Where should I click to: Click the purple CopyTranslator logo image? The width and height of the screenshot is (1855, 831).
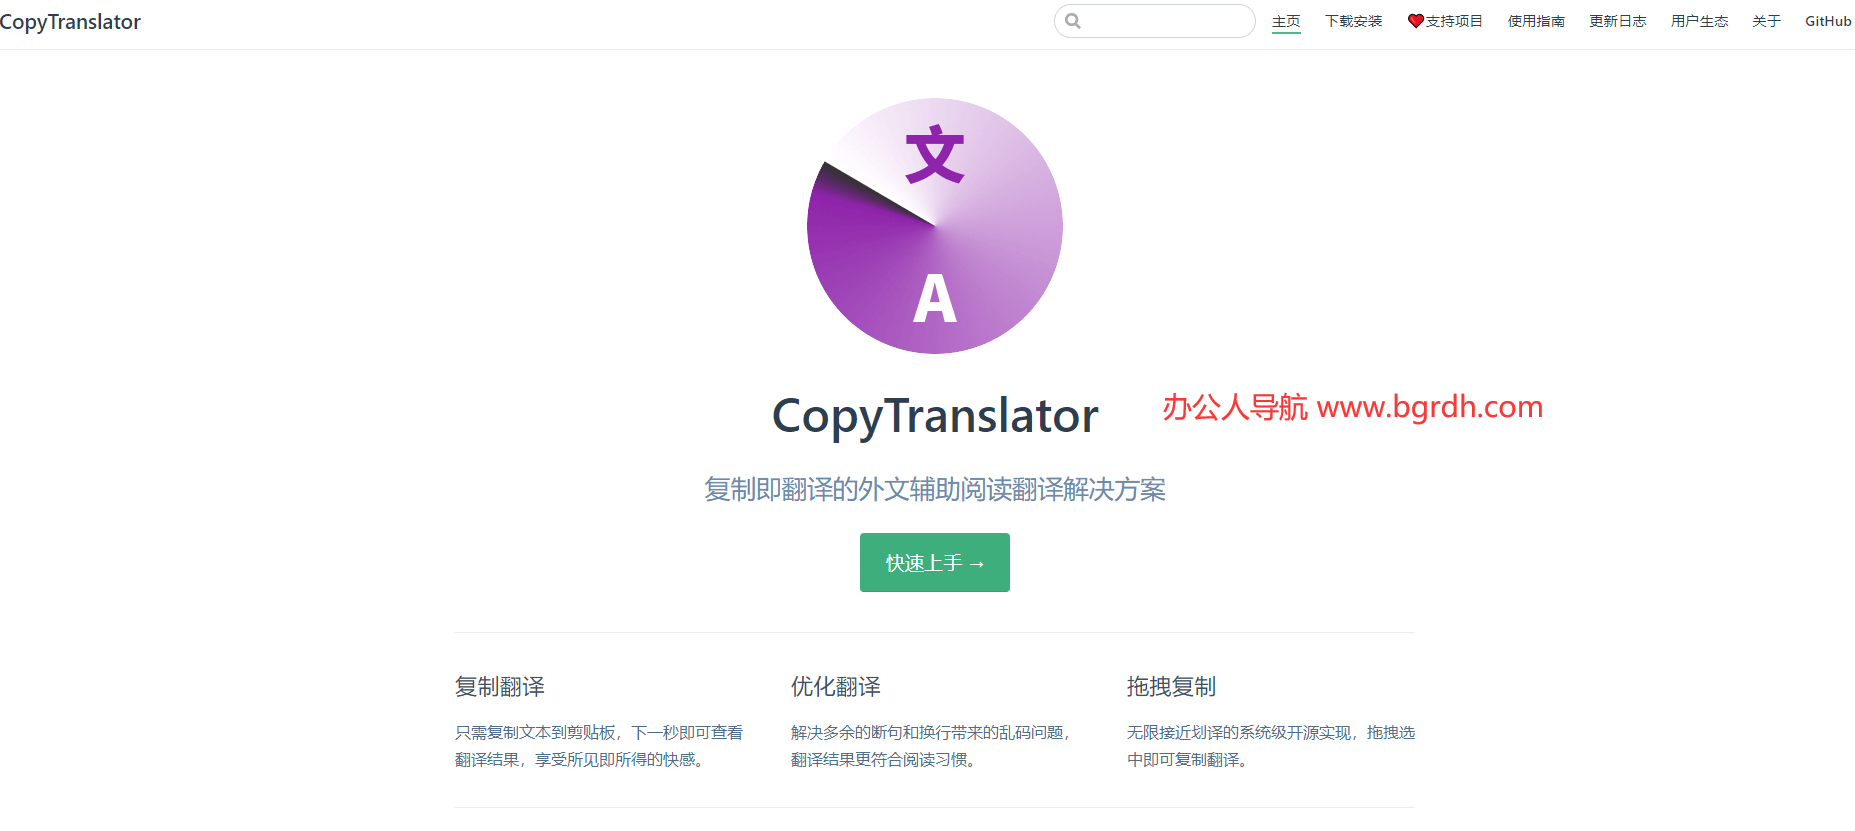935,226
